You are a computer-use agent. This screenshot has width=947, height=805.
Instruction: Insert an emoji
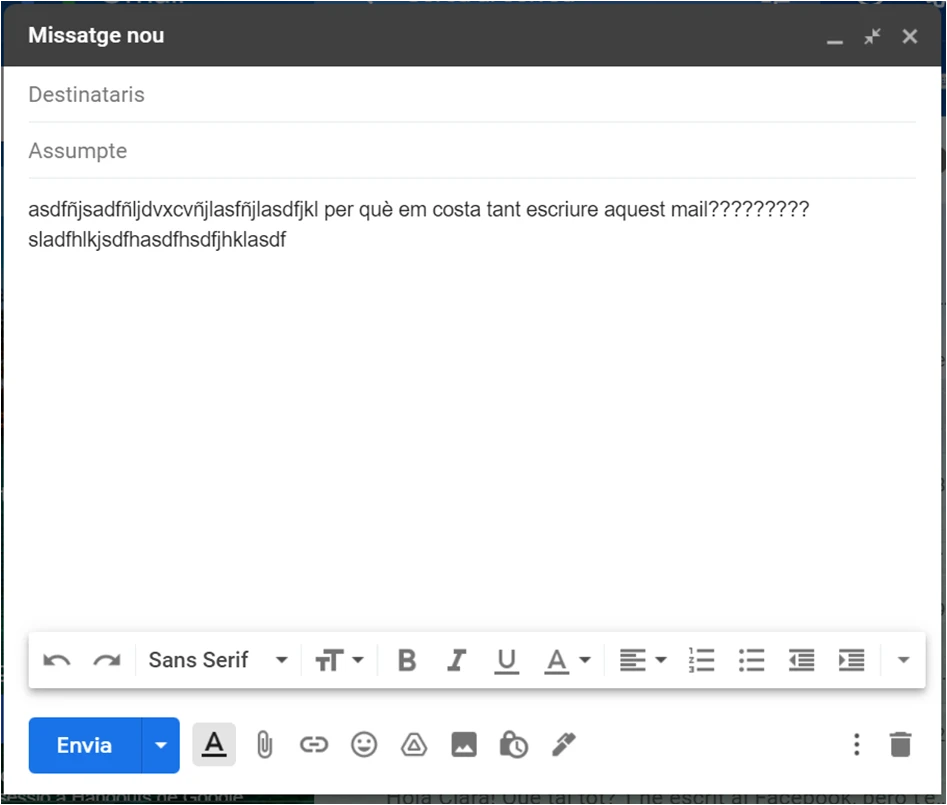tap(364, 745)
